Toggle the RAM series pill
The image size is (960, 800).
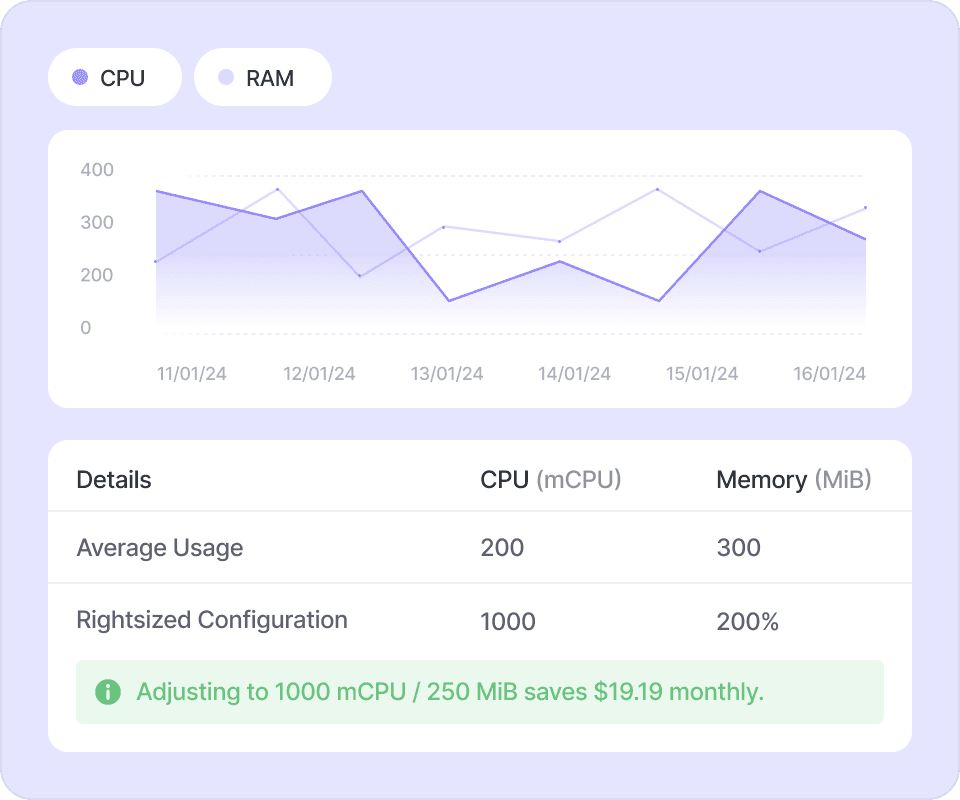tap(262, 77)
